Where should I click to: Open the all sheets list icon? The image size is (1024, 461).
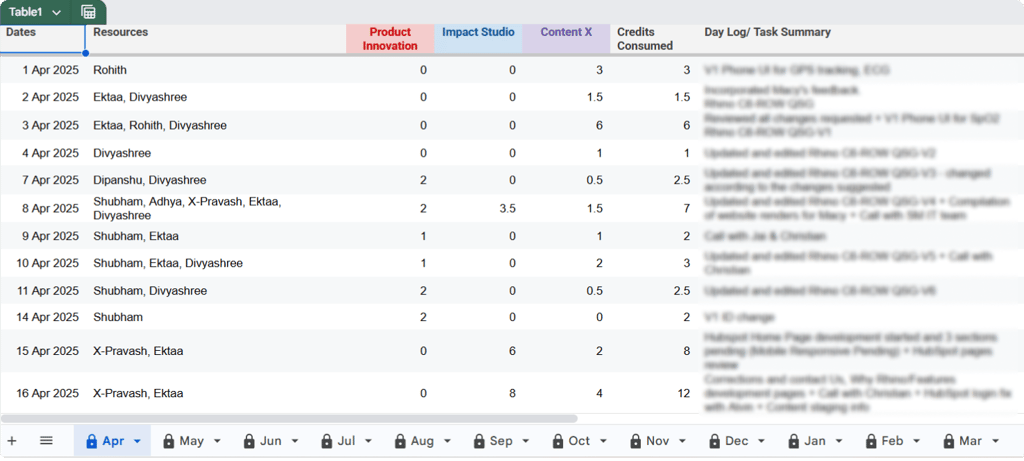coord(46,441)
